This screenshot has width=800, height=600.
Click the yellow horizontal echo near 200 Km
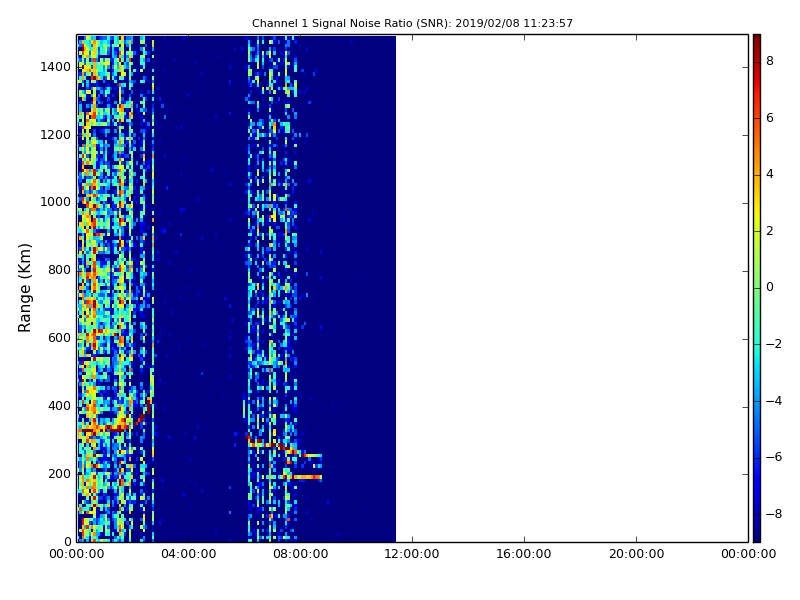click(x=306, y=478)
